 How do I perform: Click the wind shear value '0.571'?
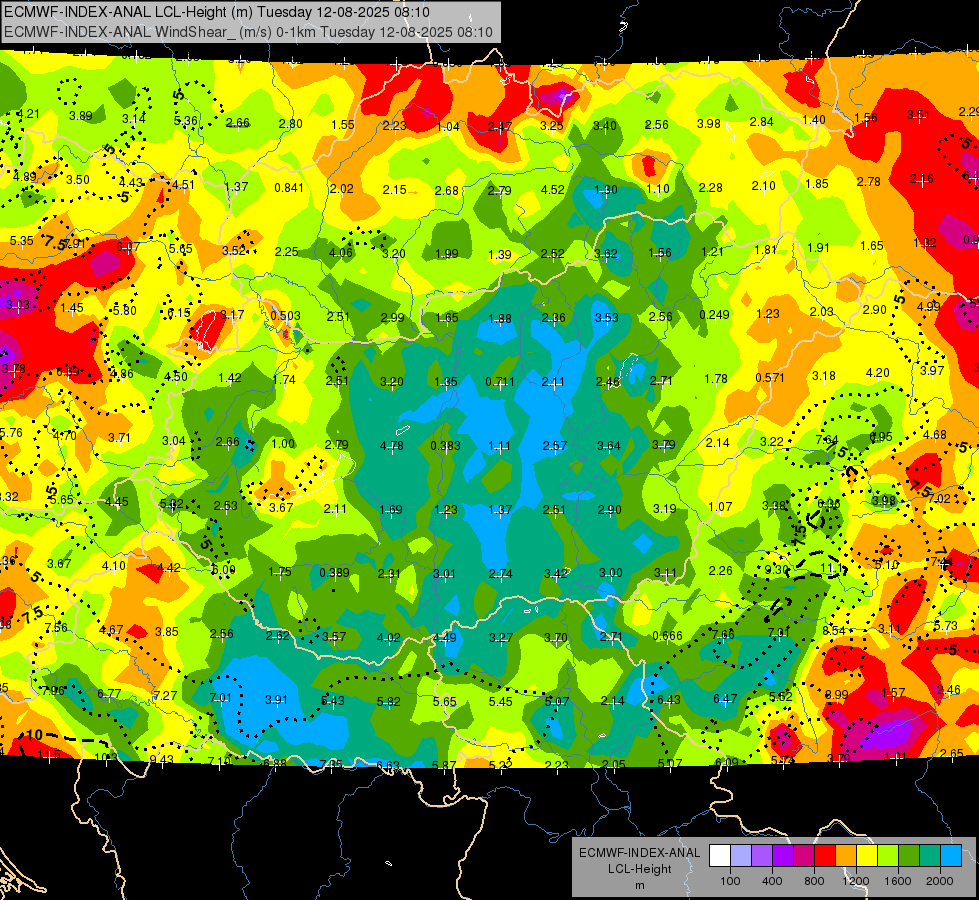[770, 377]
